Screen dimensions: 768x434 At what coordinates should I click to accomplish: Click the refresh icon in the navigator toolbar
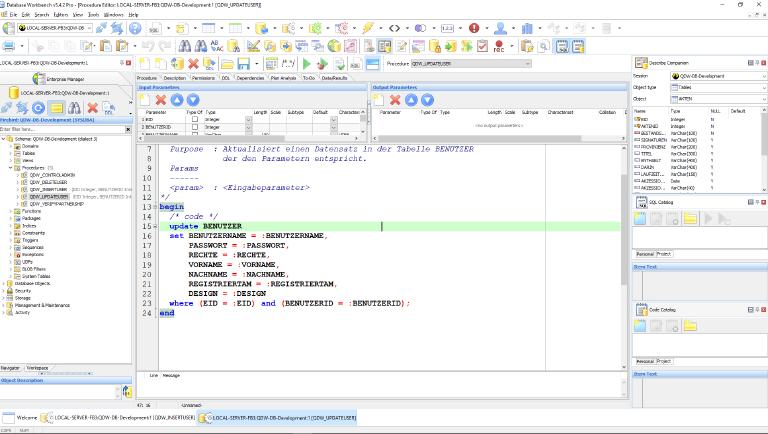(x=38, y=107)
